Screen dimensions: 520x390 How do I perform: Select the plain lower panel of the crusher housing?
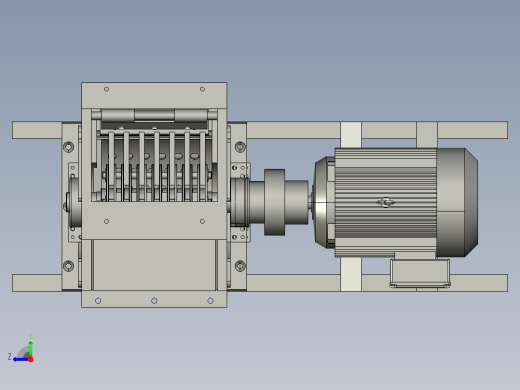[154, 265]
